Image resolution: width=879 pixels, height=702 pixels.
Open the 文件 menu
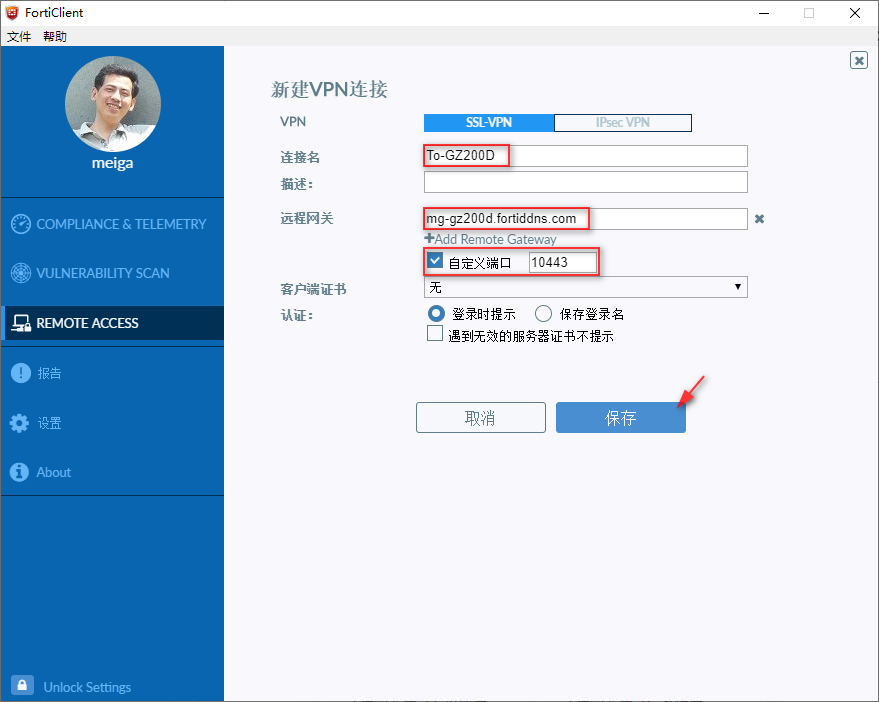(19, 36)
